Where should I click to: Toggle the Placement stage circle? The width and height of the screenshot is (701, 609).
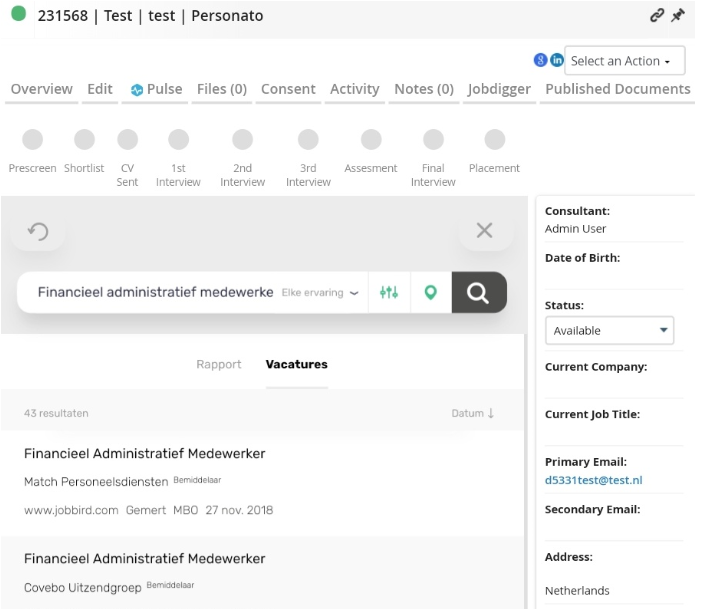point(494,140)
